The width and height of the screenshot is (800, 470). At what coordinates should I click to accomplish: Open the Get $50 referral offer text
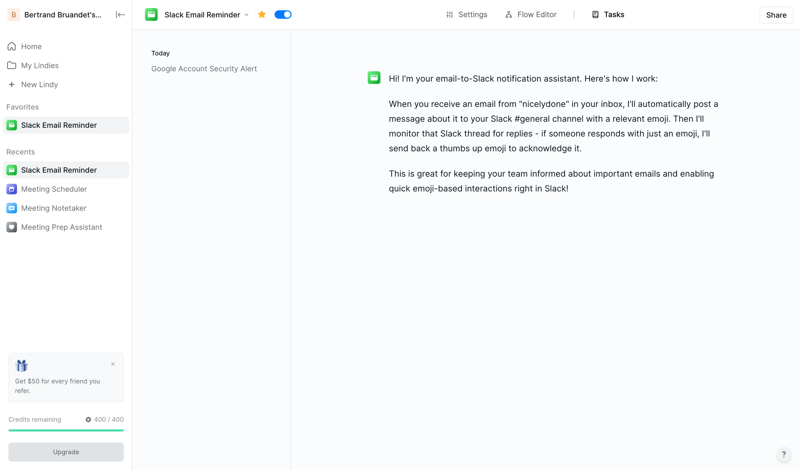point(57,386)
